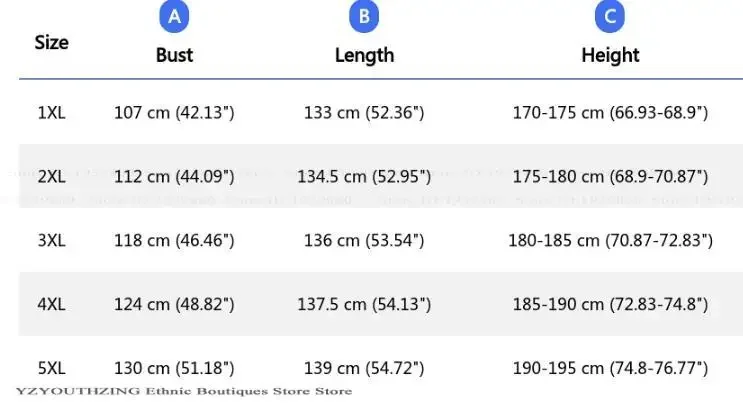The width and height of the screenshot is (743, 414).
Task: Click the Bust column header
Action: pos(174,55)
